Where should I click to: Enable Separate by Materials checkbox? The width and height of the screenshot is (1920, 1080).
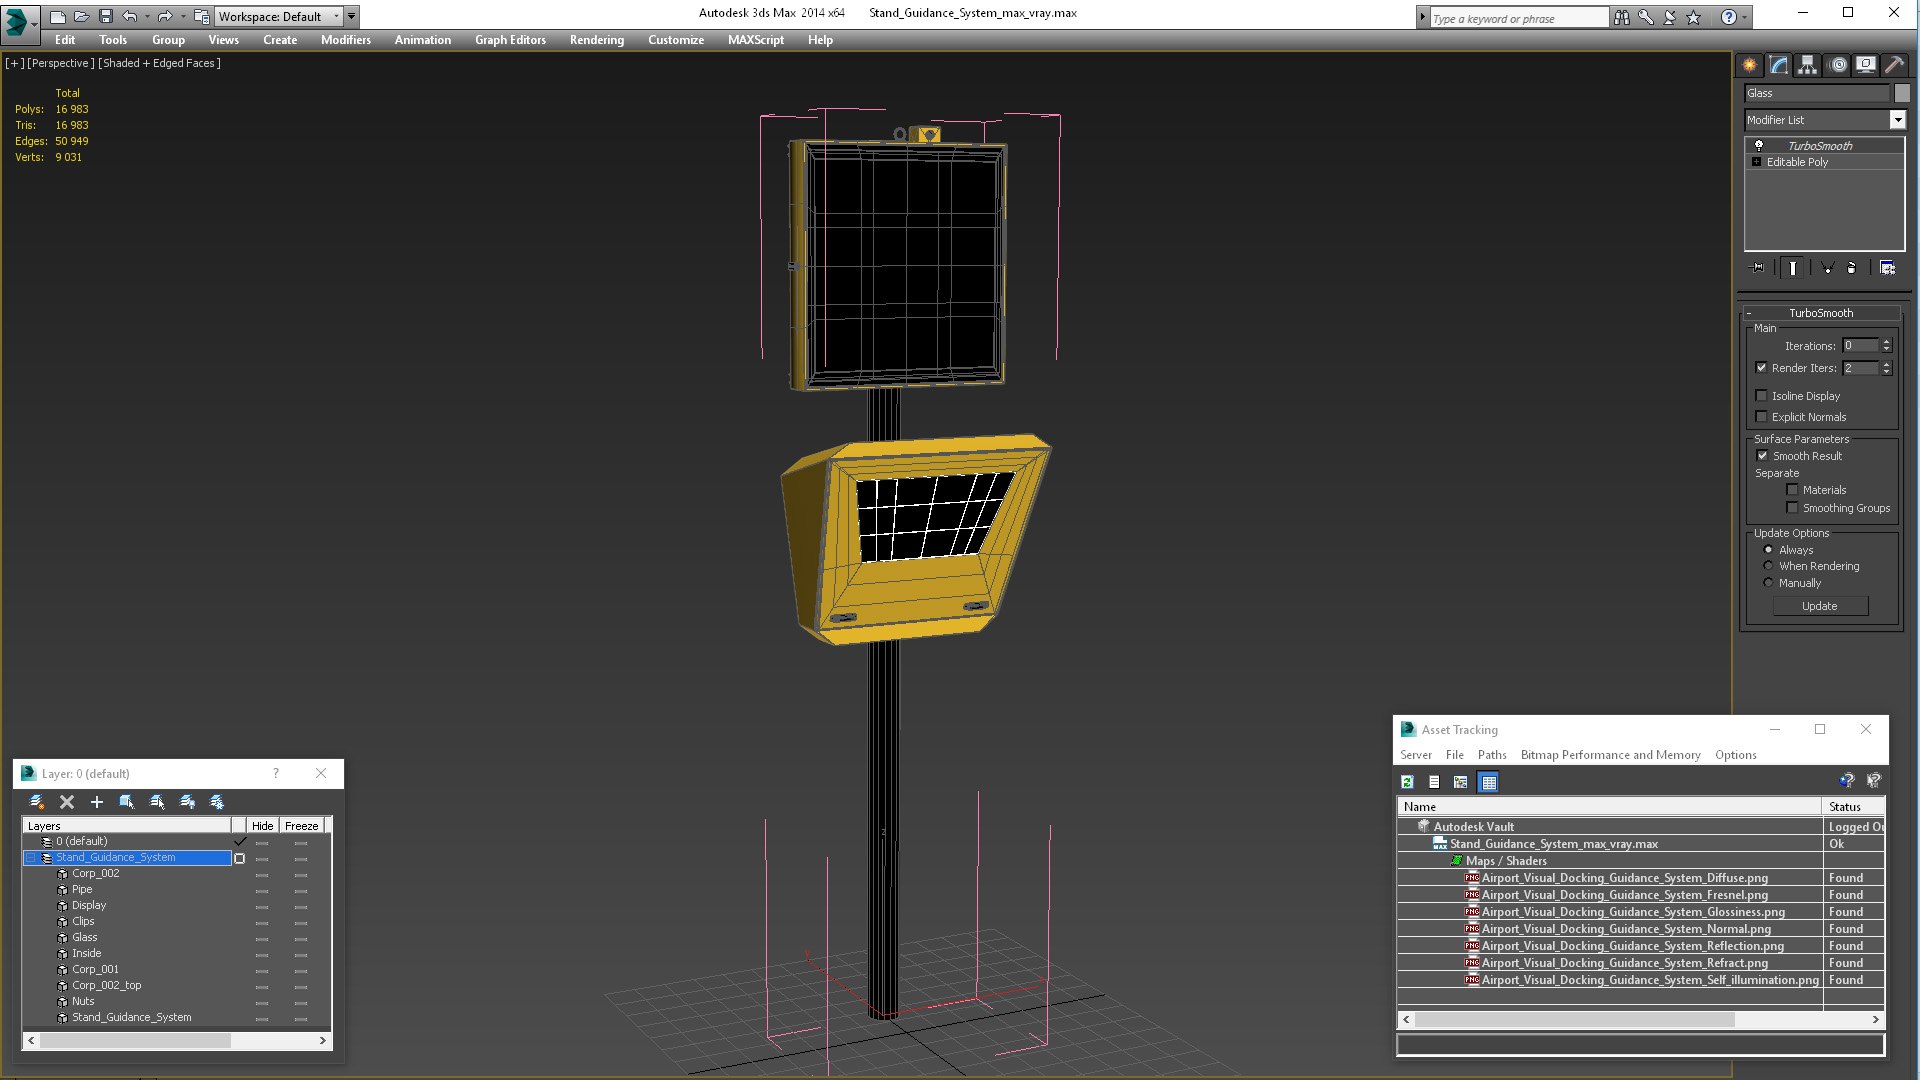1793,490
